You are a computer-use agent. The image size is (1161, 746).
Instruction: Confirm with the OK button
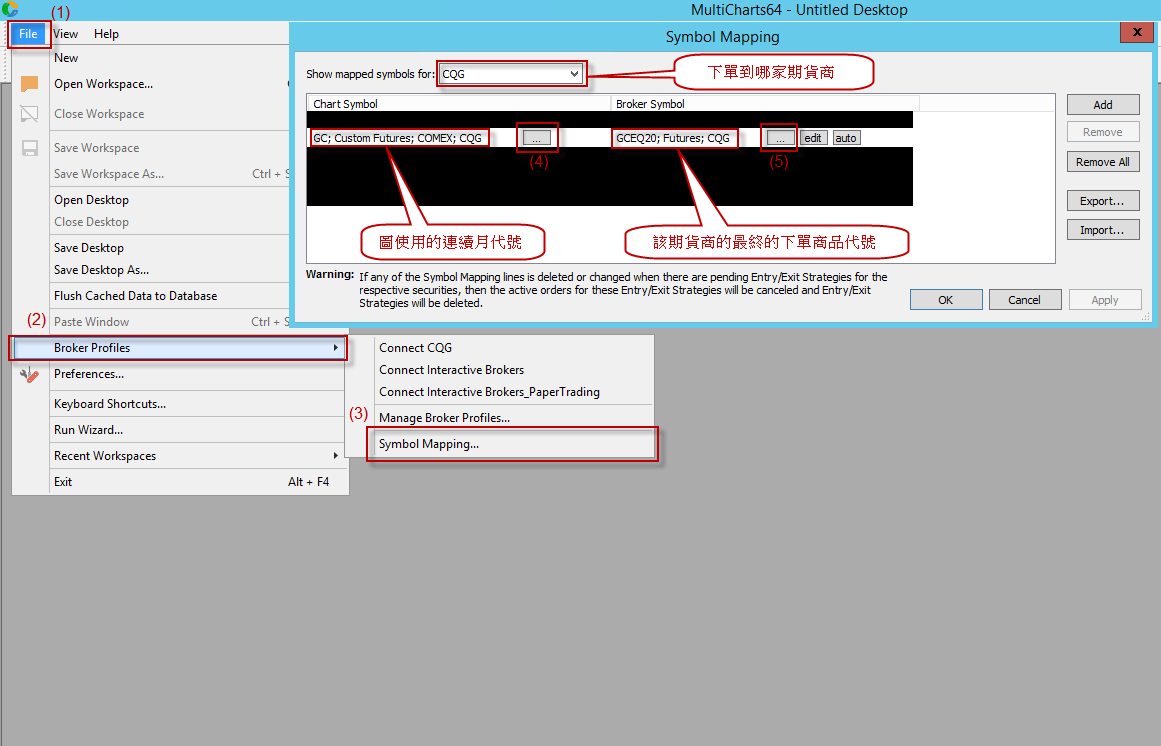tap(946, 300)
